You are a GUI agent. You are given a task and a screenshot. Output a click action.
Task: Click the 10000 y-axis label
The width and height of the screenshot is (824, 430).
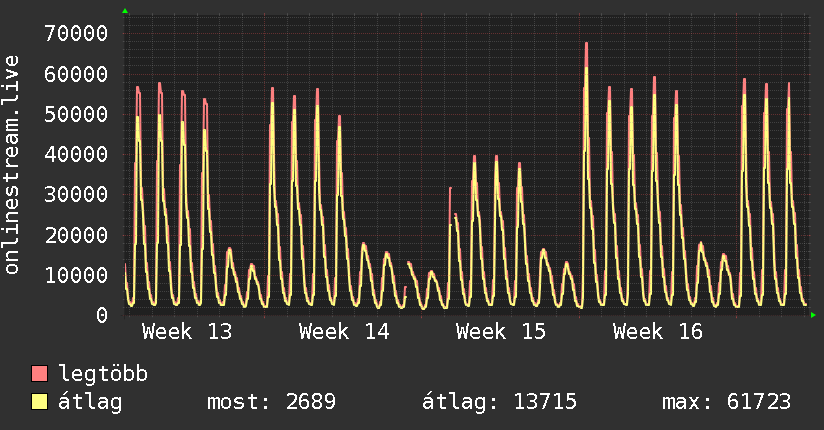click(76, 275)
